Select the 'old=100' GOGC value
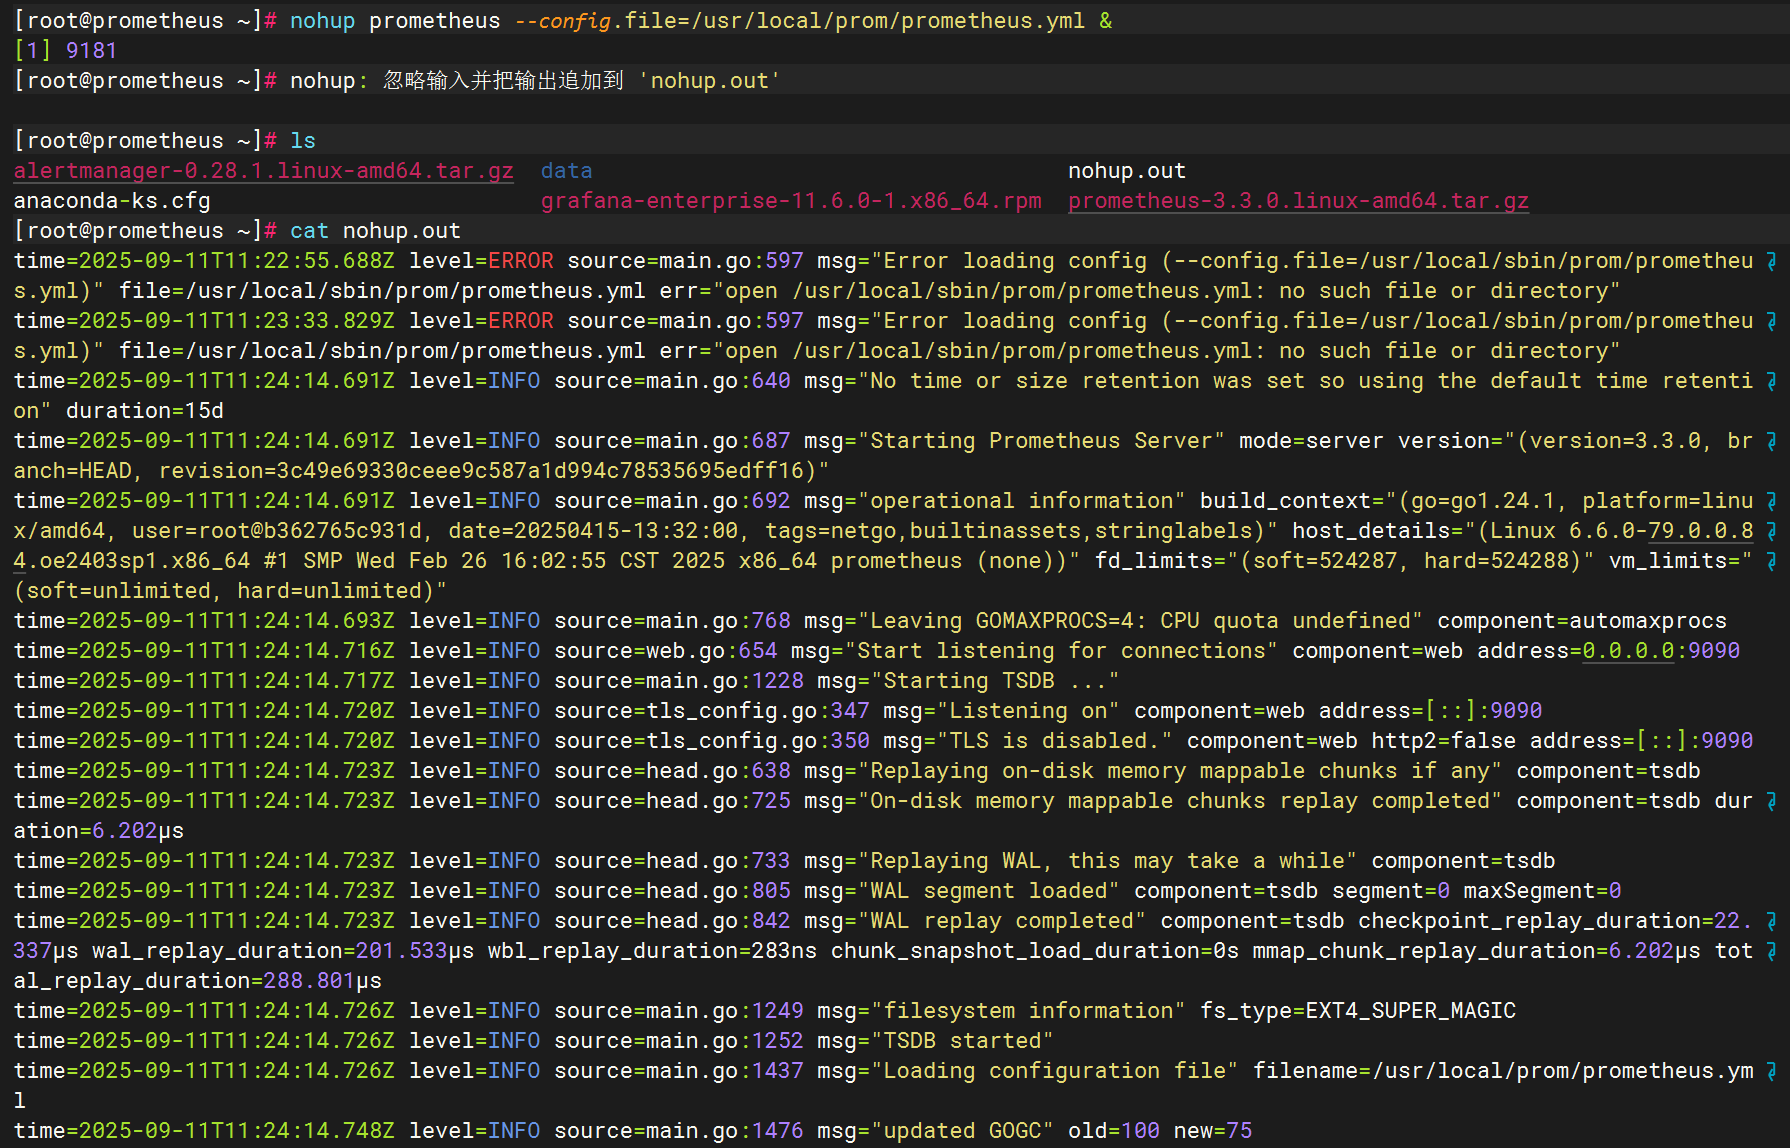 coord(1114,1131)
